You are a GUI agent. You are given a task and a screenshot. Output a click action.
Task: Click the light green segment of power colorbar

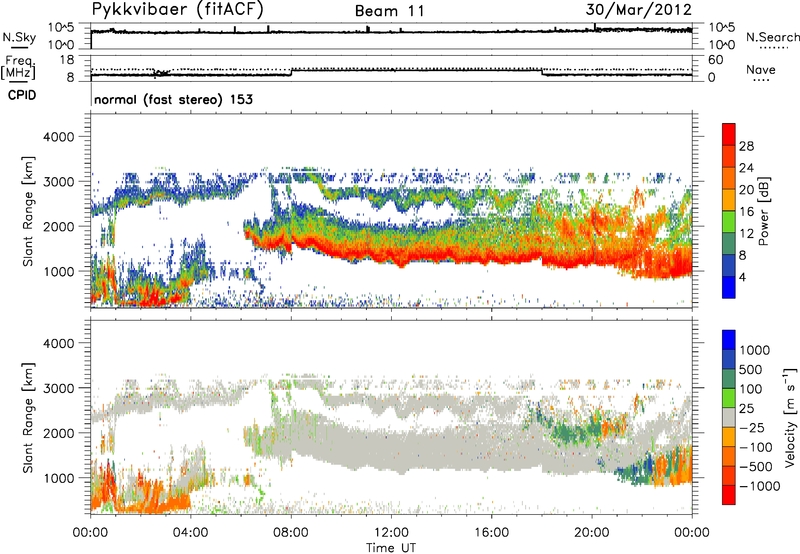coord(729,222)
